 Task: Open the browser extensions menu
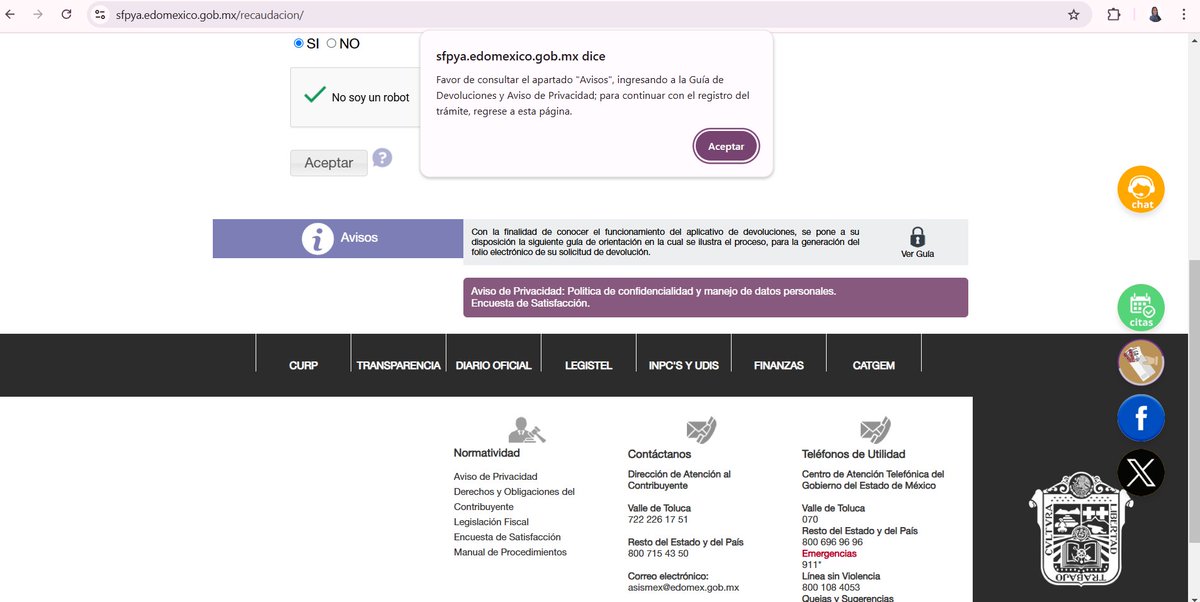coord(1114,15)
